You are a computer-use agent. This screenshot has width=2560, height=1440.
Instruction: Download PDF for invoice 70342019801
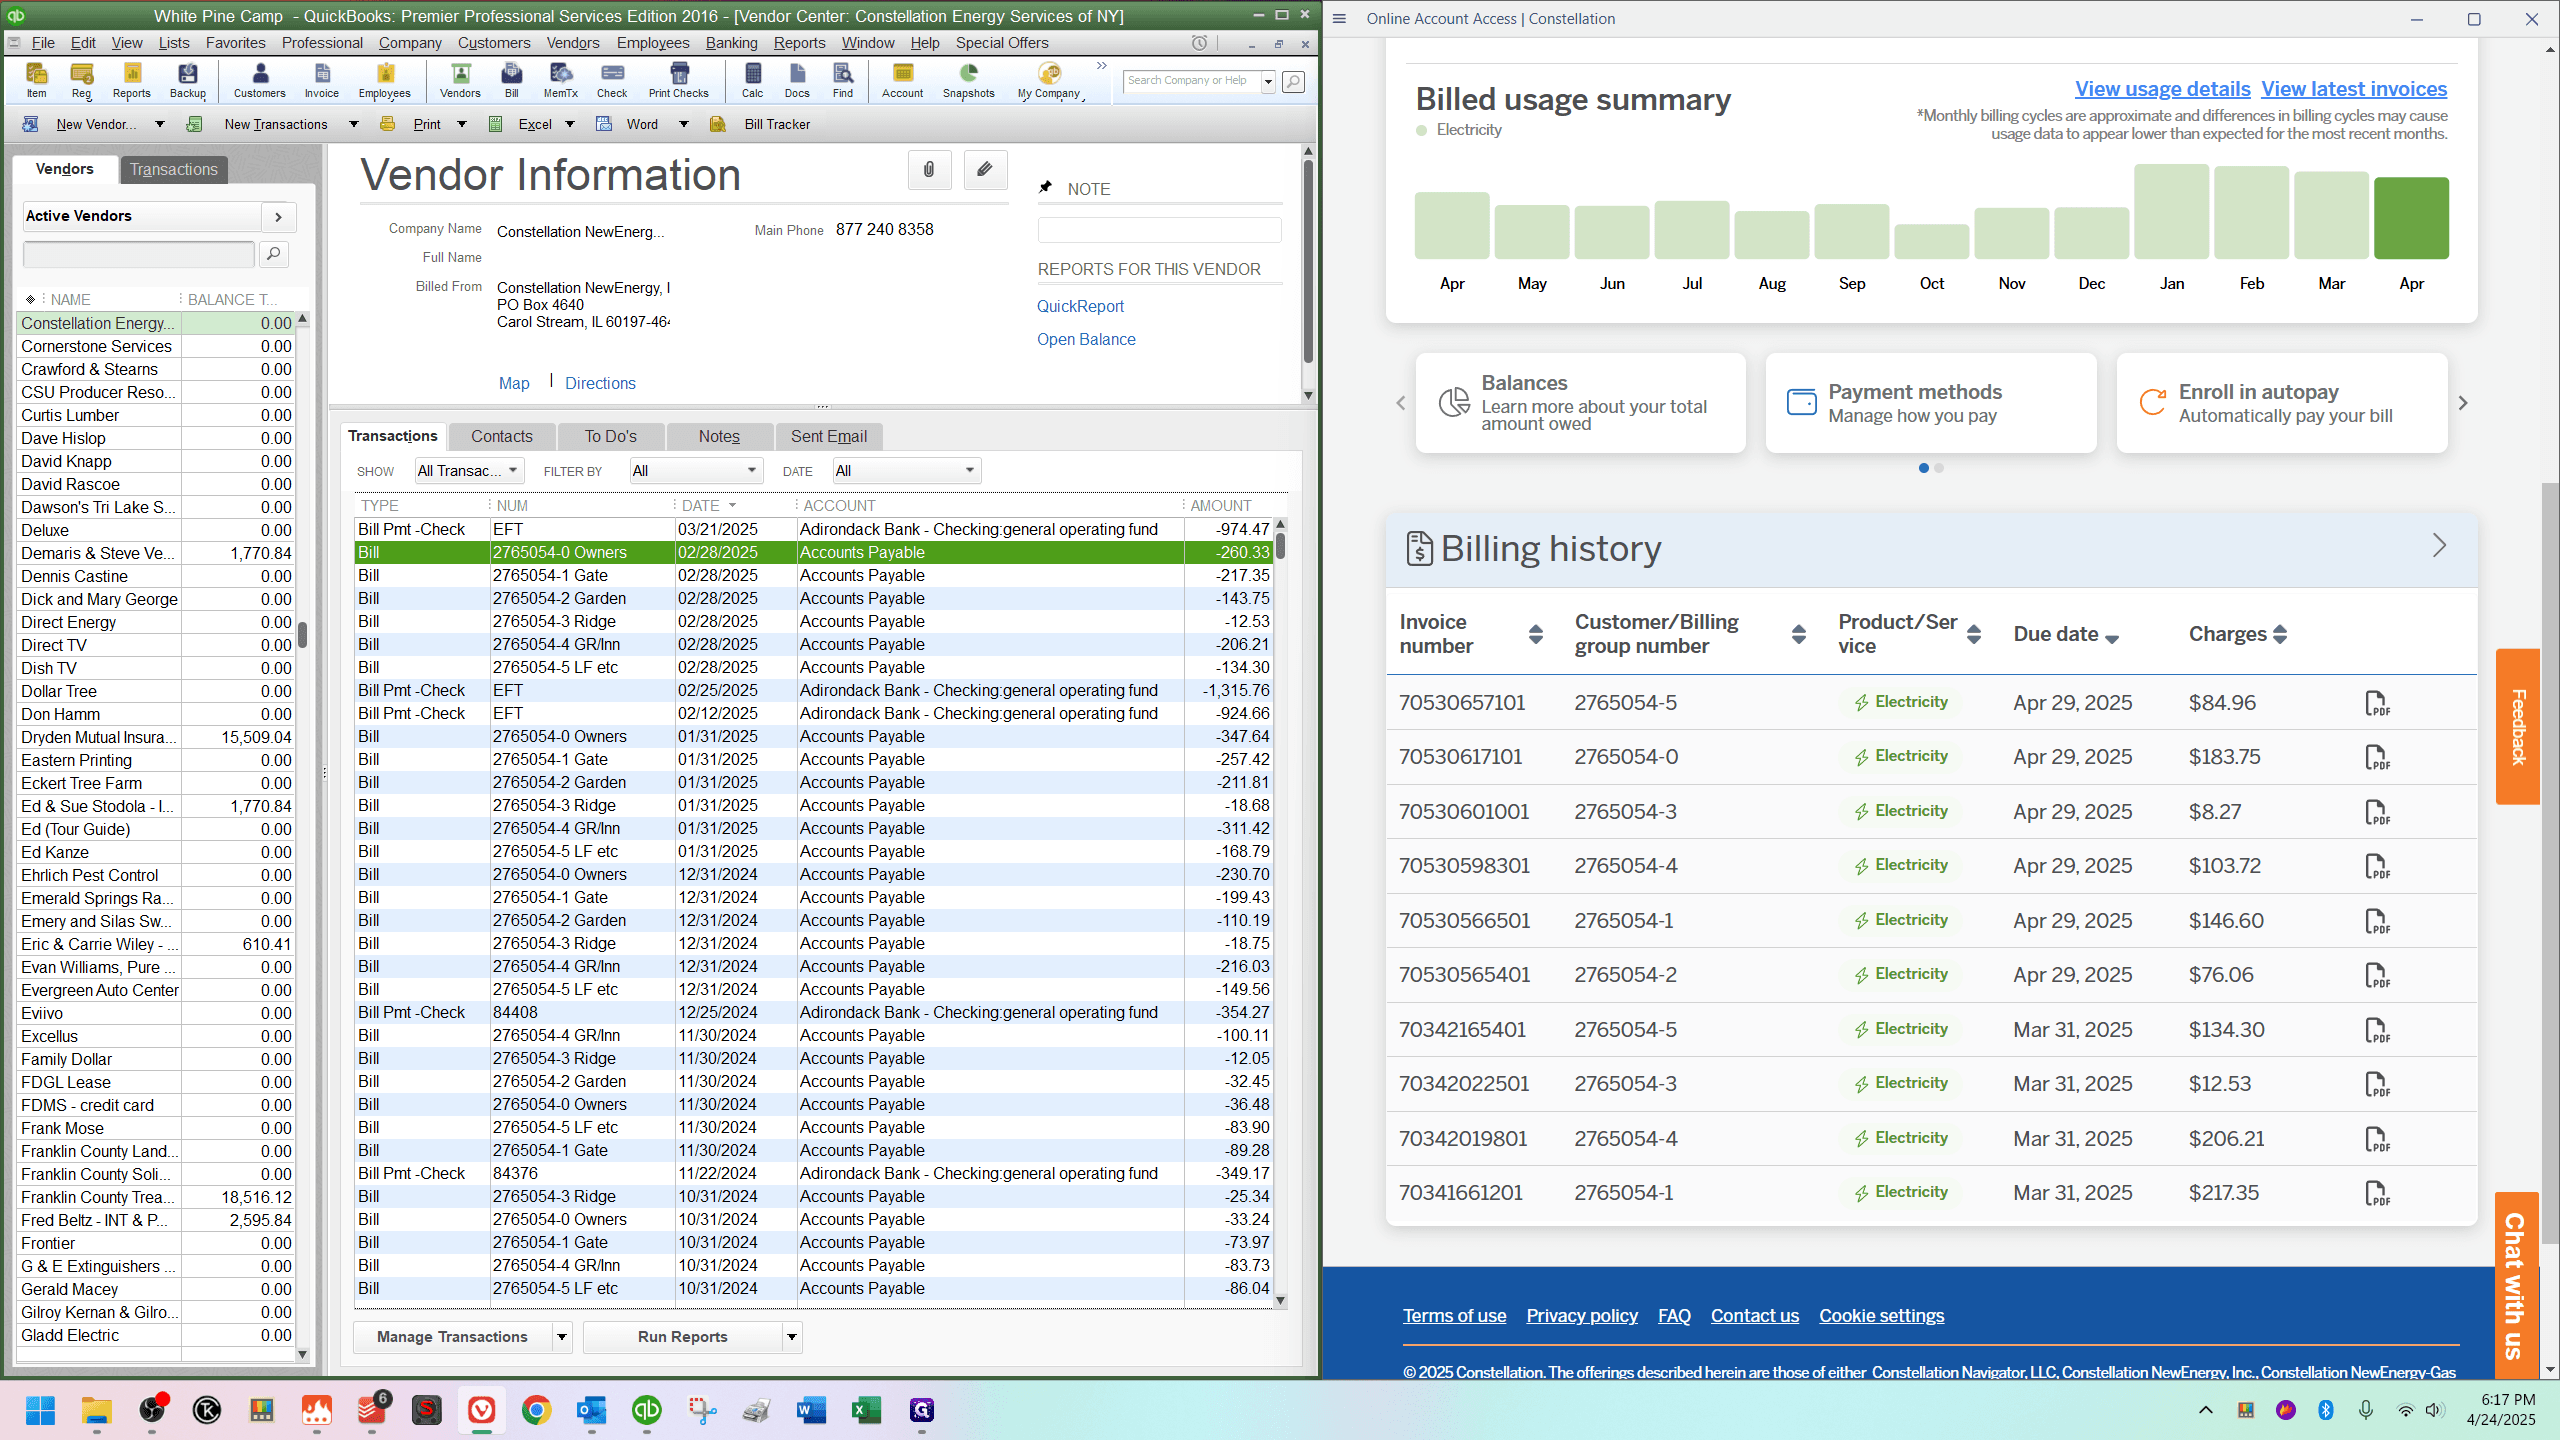pos(2377,1139)
